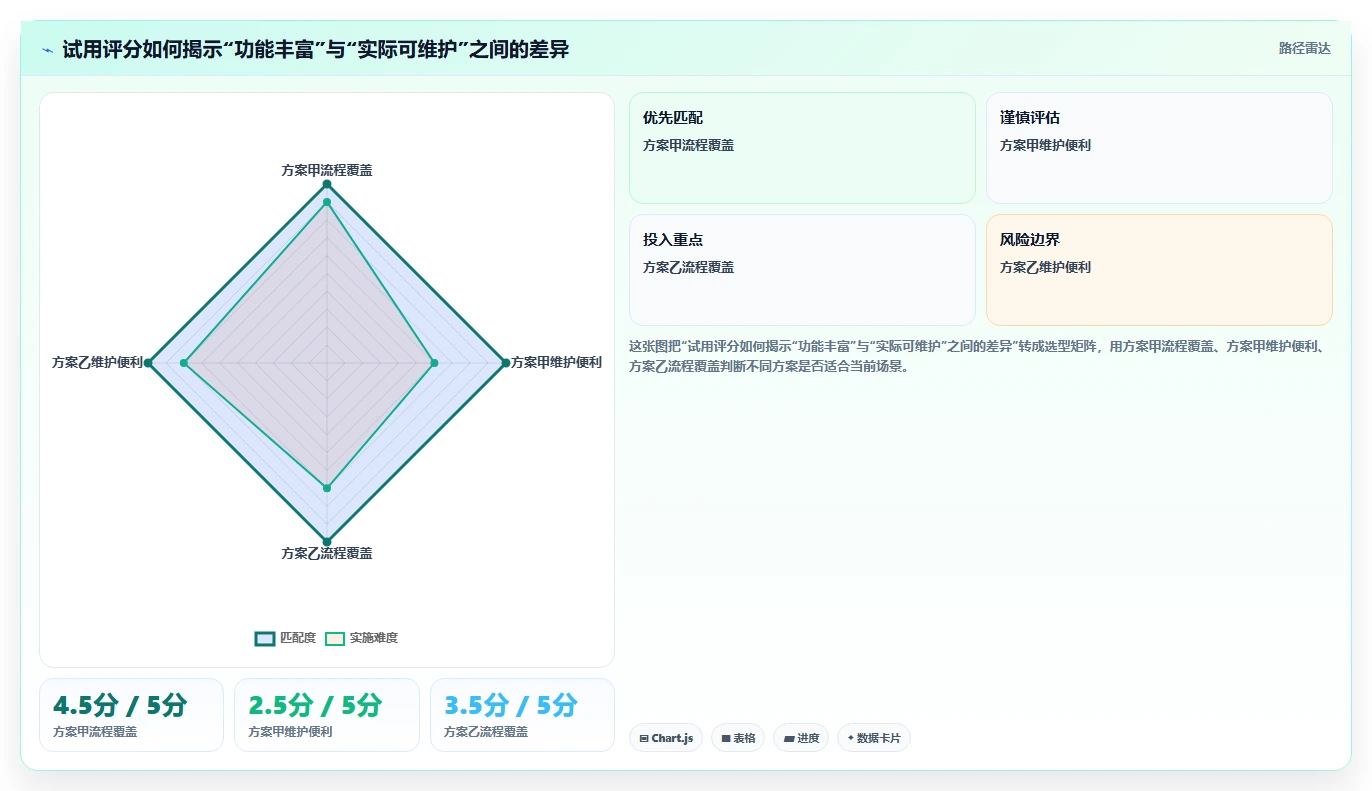Open the 谨慎评估 card
The image size is (1372, 791).
point(1159,148)
